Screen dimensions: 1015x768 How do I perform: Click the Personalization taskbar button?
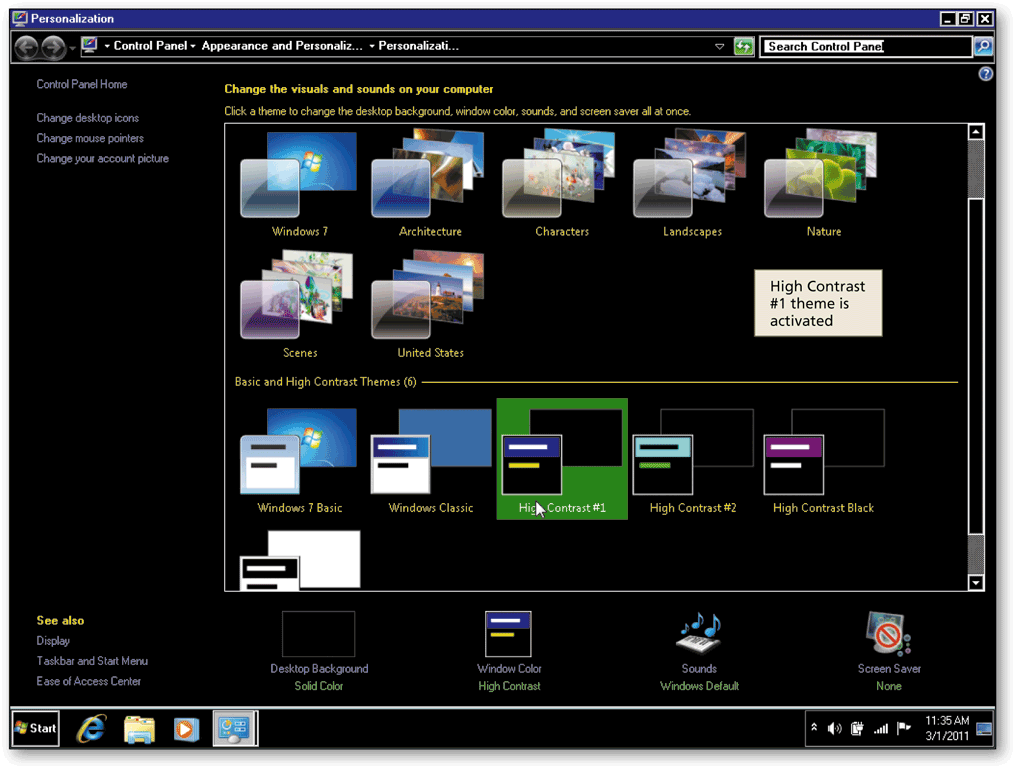(x=235, y=728)
